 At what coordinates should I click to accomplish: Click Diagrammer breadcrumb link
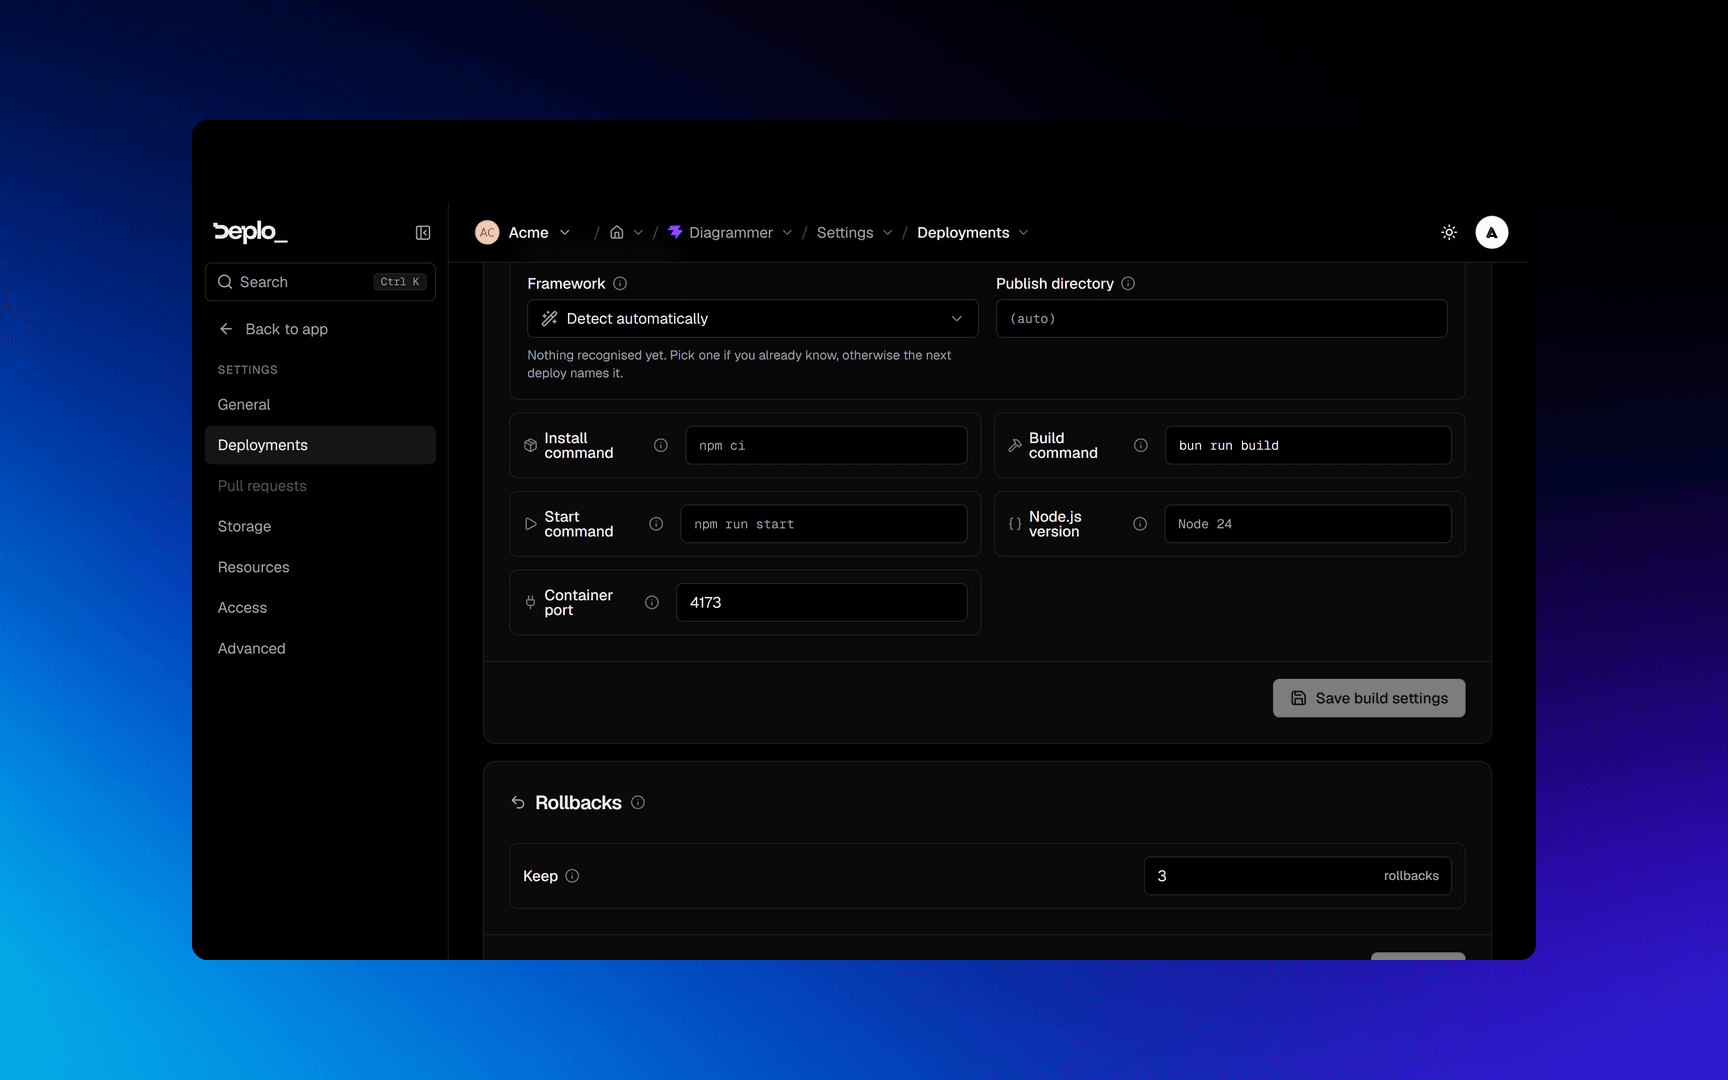731,232
